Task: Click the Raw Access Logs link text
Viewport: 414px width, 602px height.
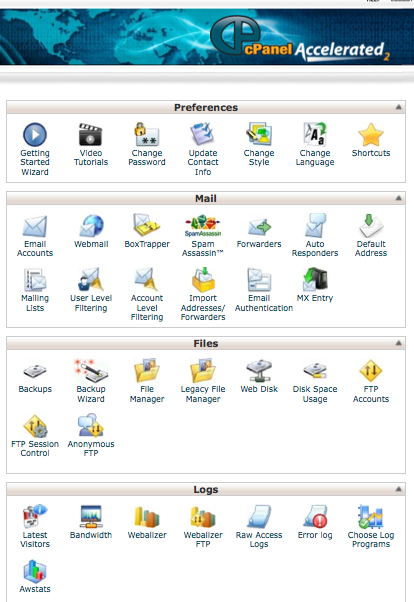Action: coord(259,539)
